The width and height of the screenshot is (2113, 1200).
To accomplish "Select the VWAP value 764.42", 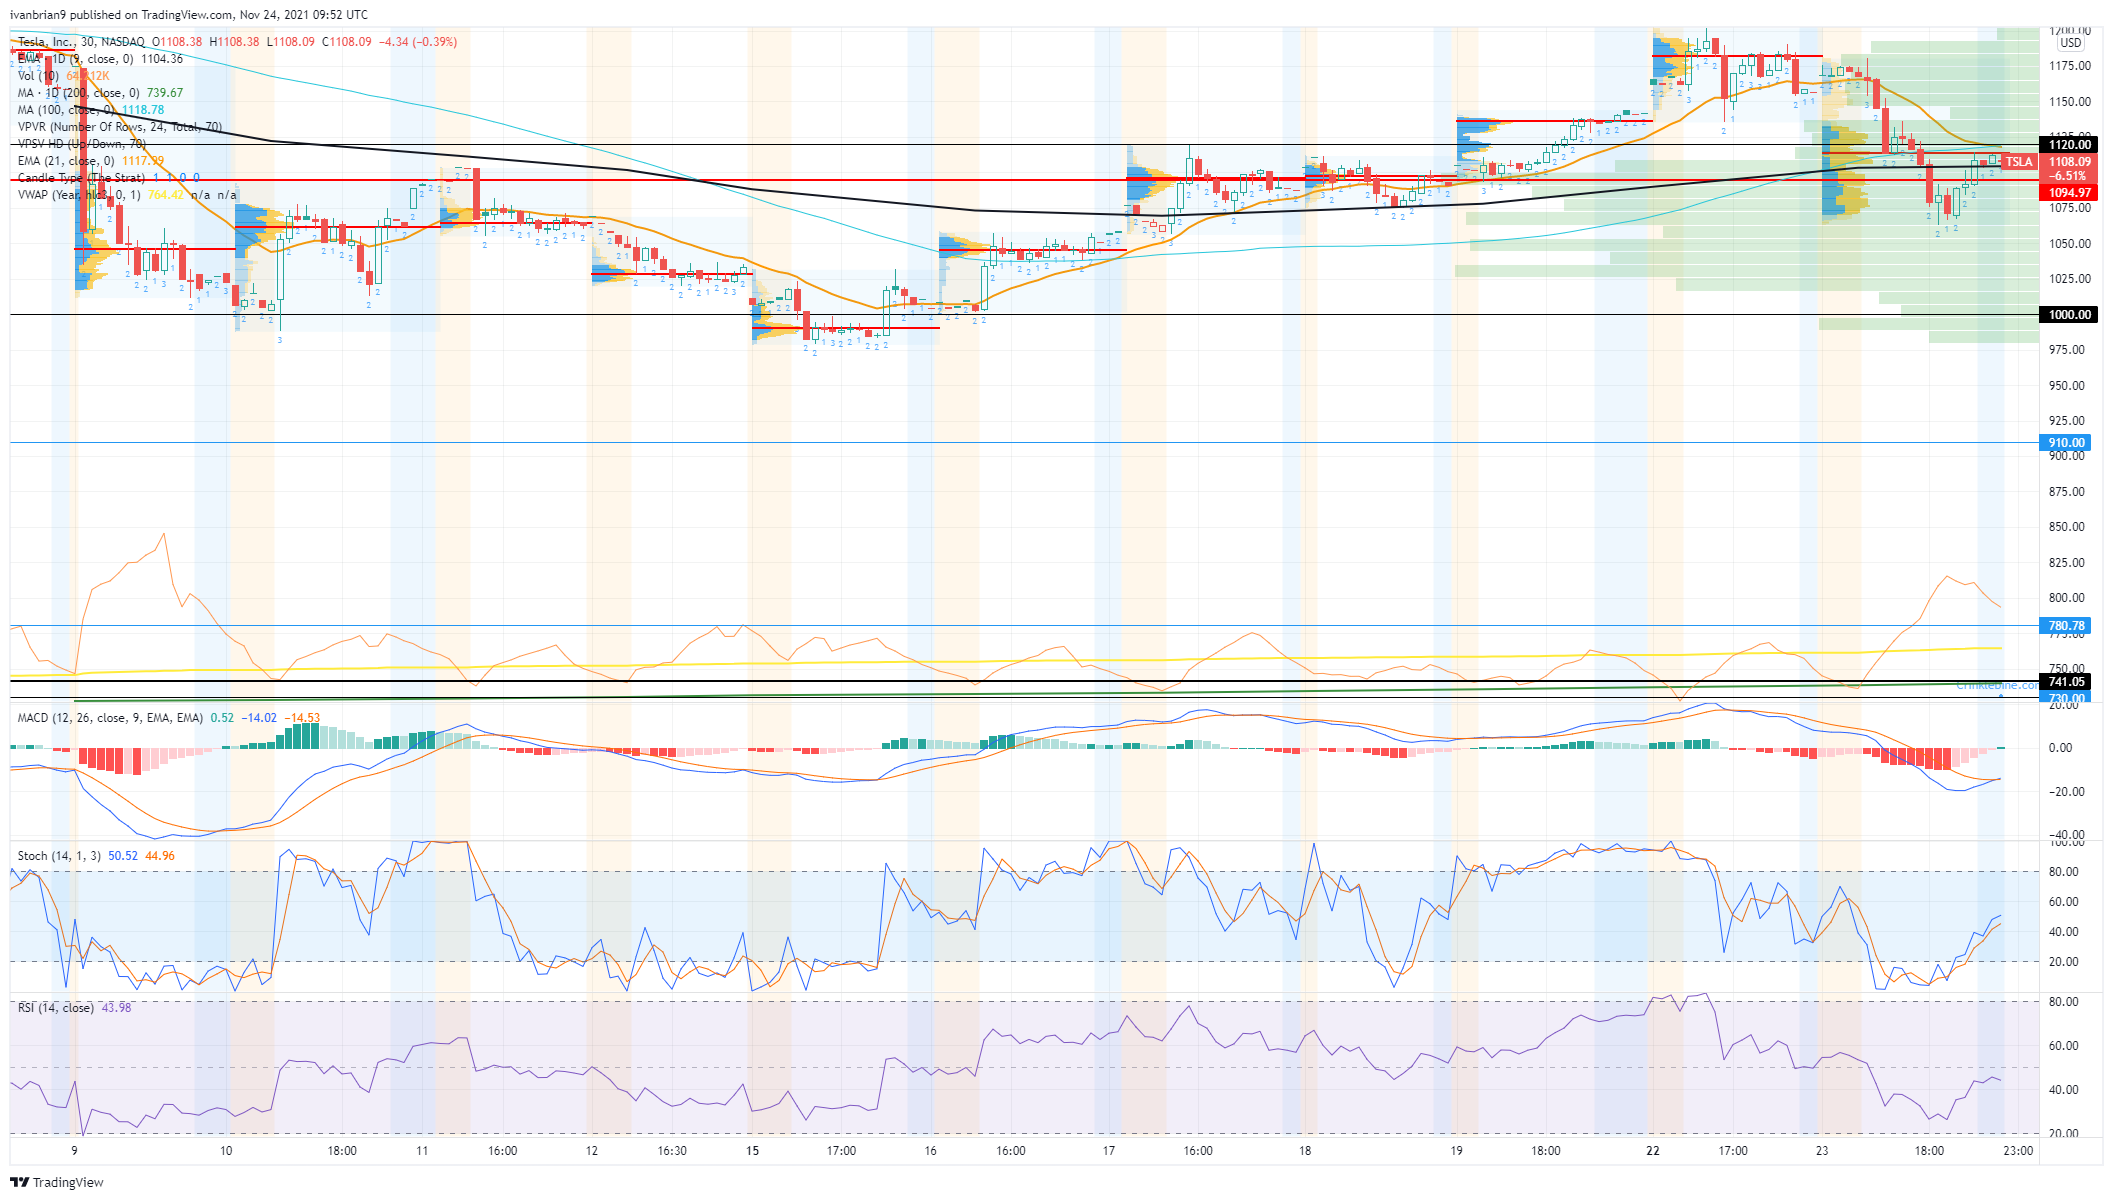I will (166, 195).
